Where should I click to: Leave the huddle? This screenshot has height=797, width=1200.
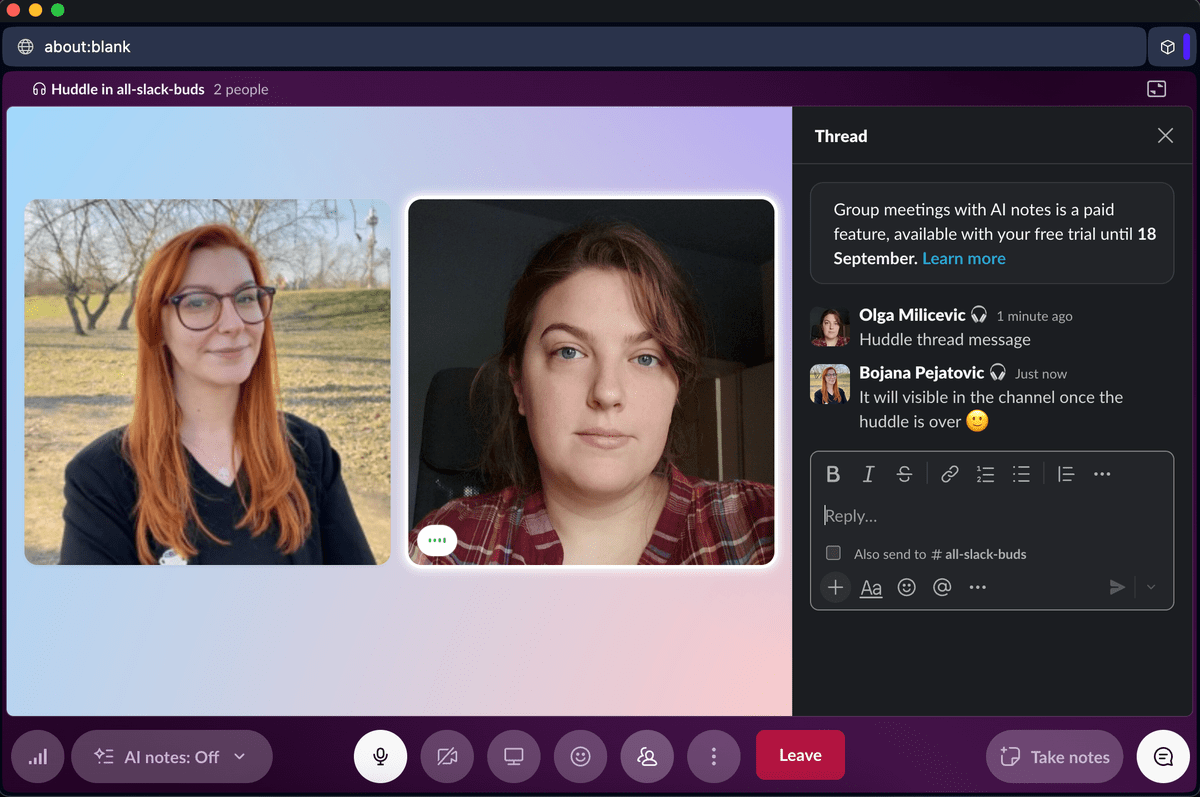(800, 755)
